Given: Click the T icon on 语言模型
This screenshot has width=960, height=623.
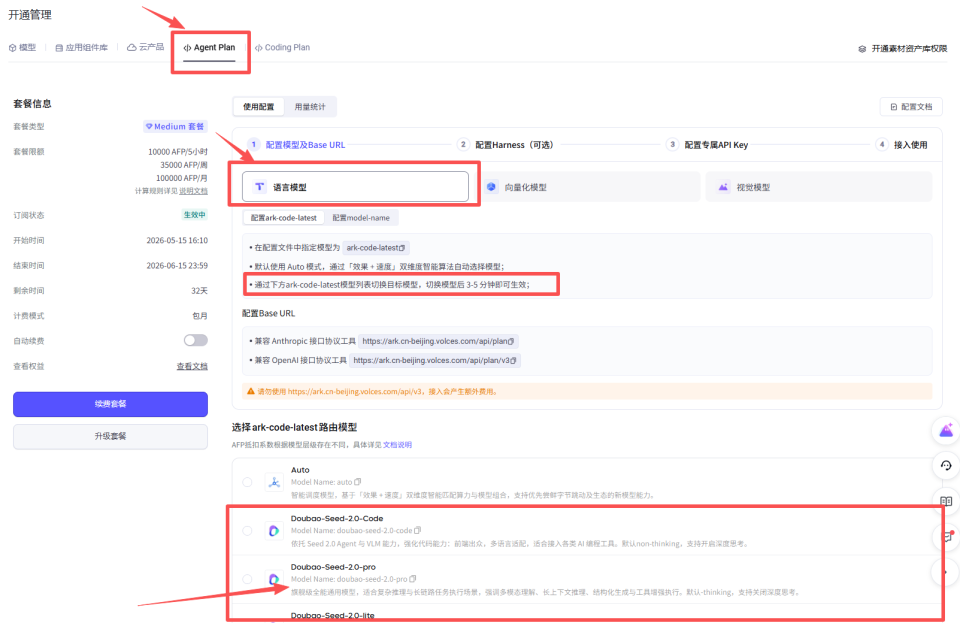Looking at the screenshot, I should pyautogui.click(x=260, y=187).
